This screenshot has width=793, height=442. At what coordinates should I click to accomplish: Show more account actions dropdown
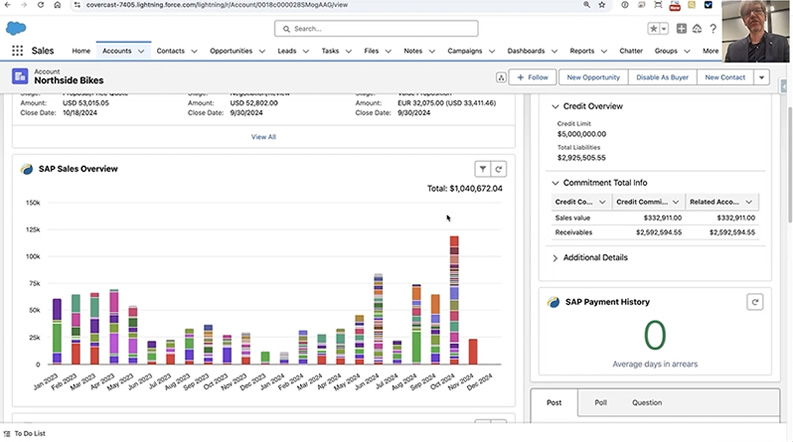tap(762, 77)
